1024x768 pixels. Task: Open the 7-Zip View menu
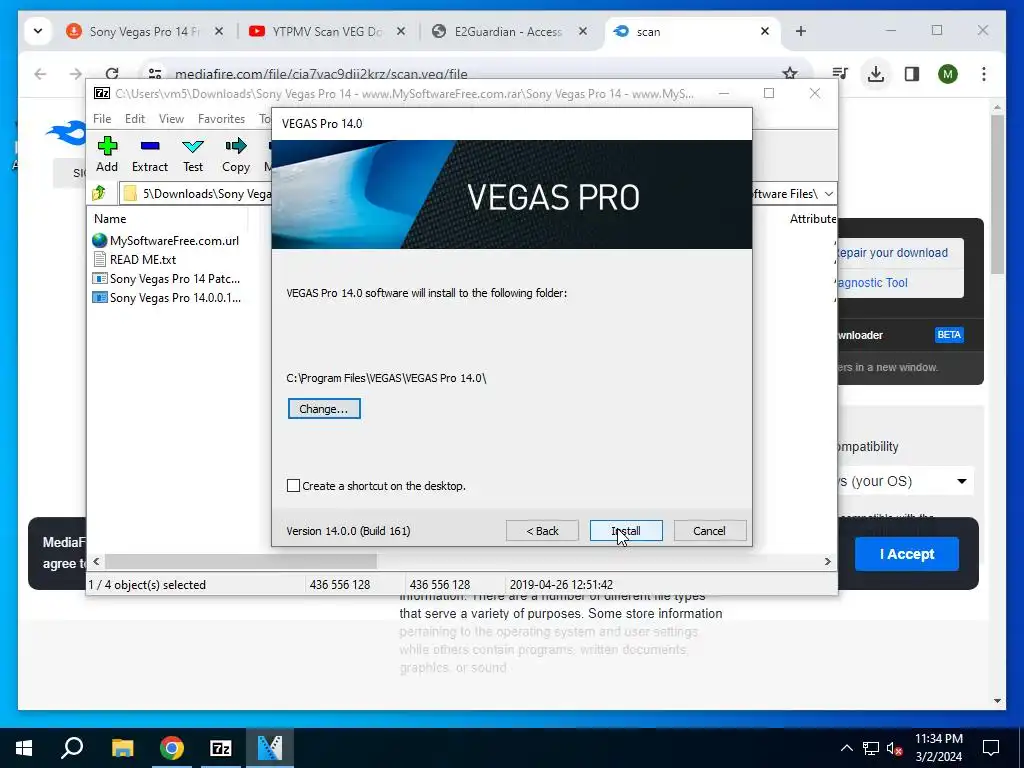[x=171, y=119]
